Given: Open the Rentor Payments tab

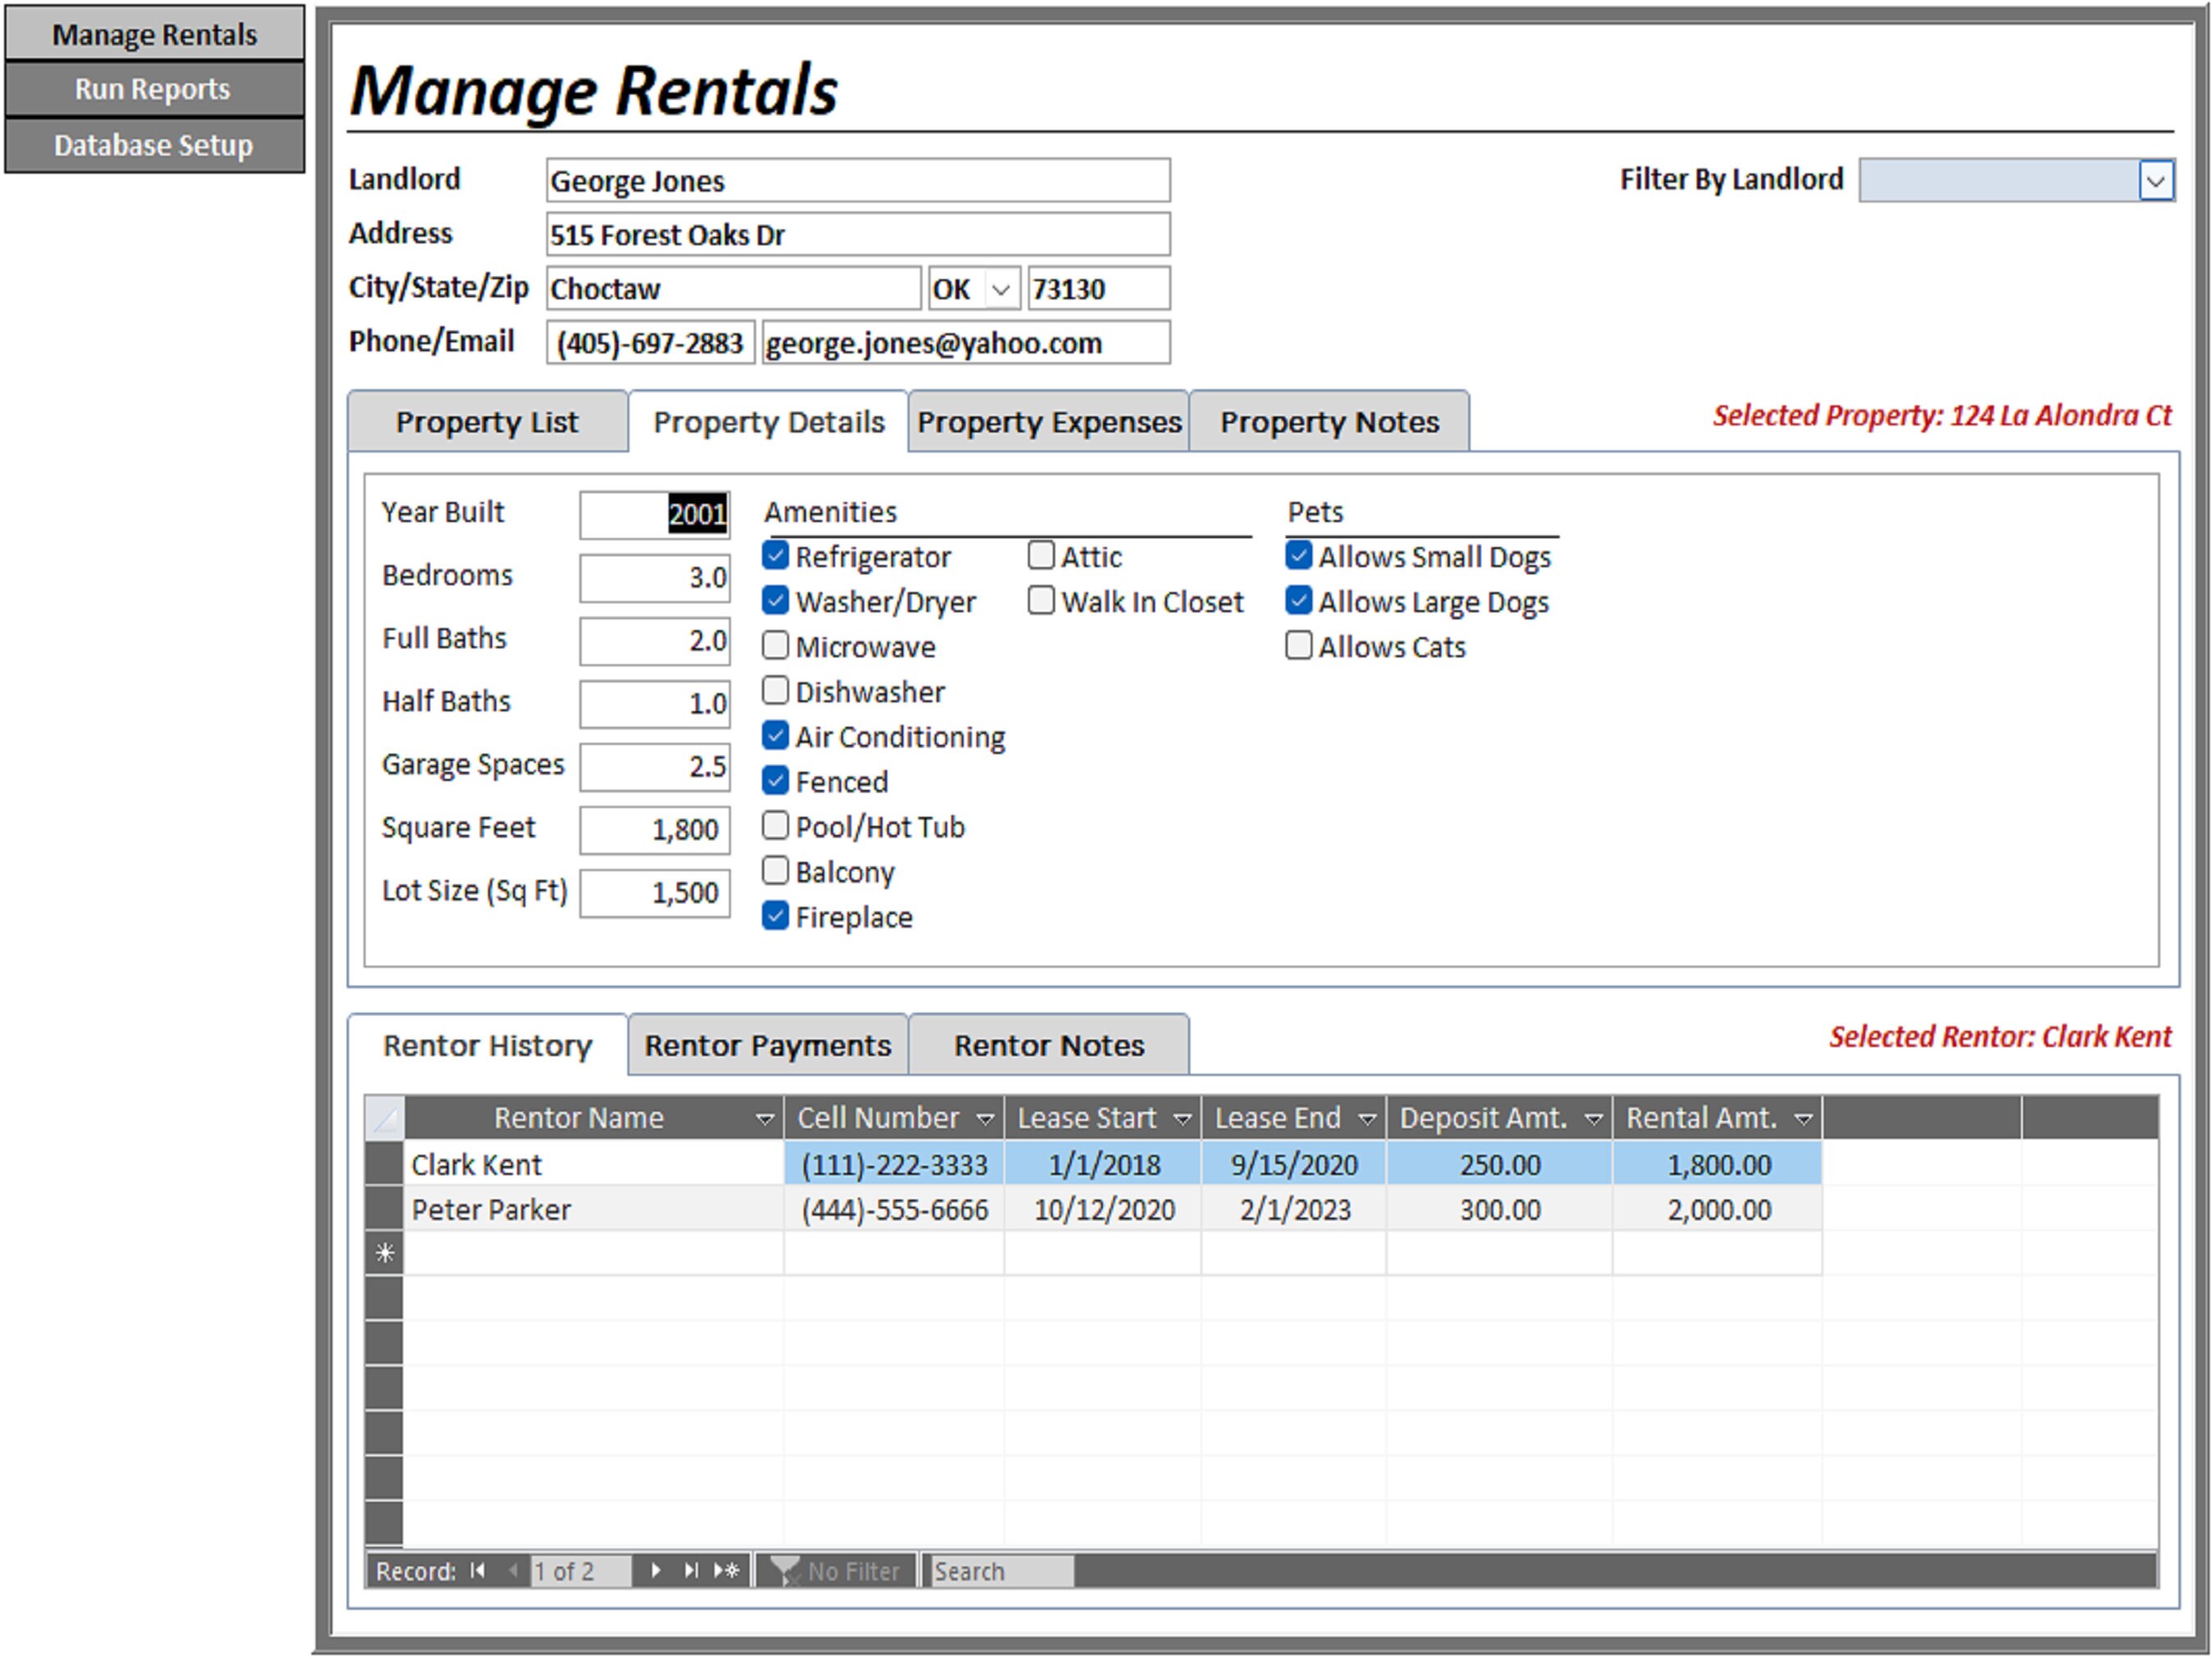Looking at the screenshot, I should (x=766, y=1045).
